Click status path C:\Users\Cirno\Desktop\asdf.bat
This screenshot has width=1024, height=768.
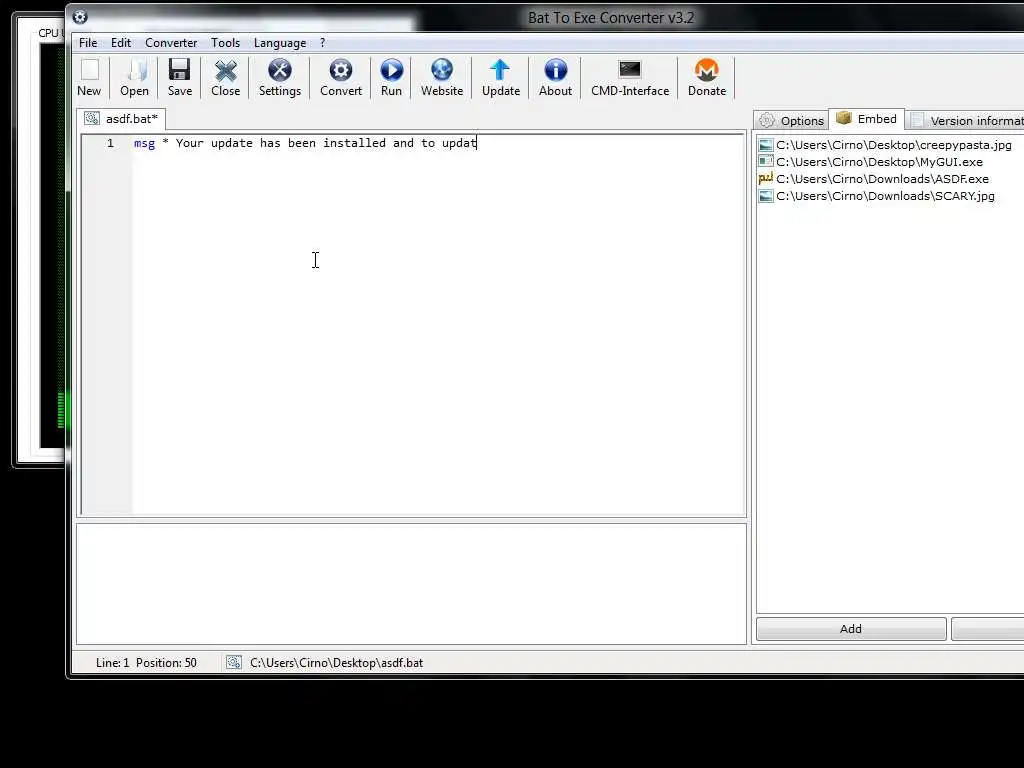(x=336, y=662)
